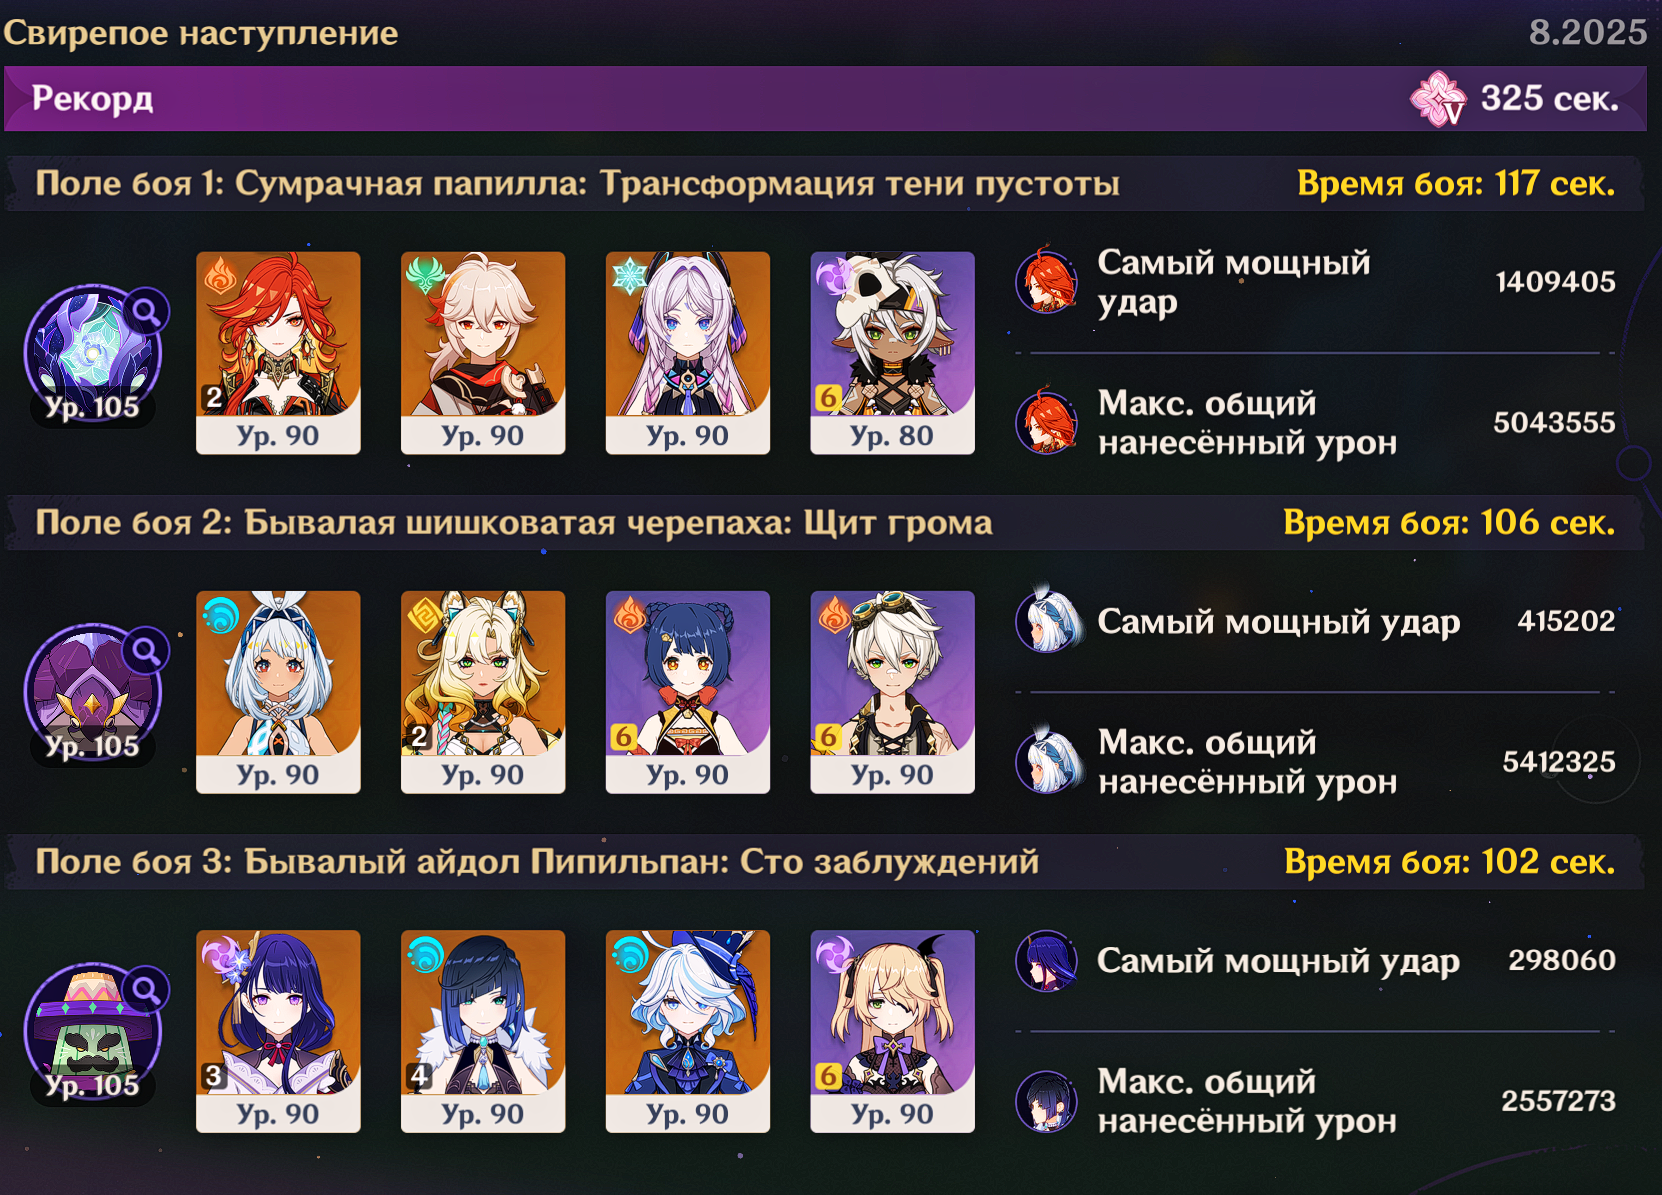
Task: Click the Рекорд banner header
Action: (825, 98)
